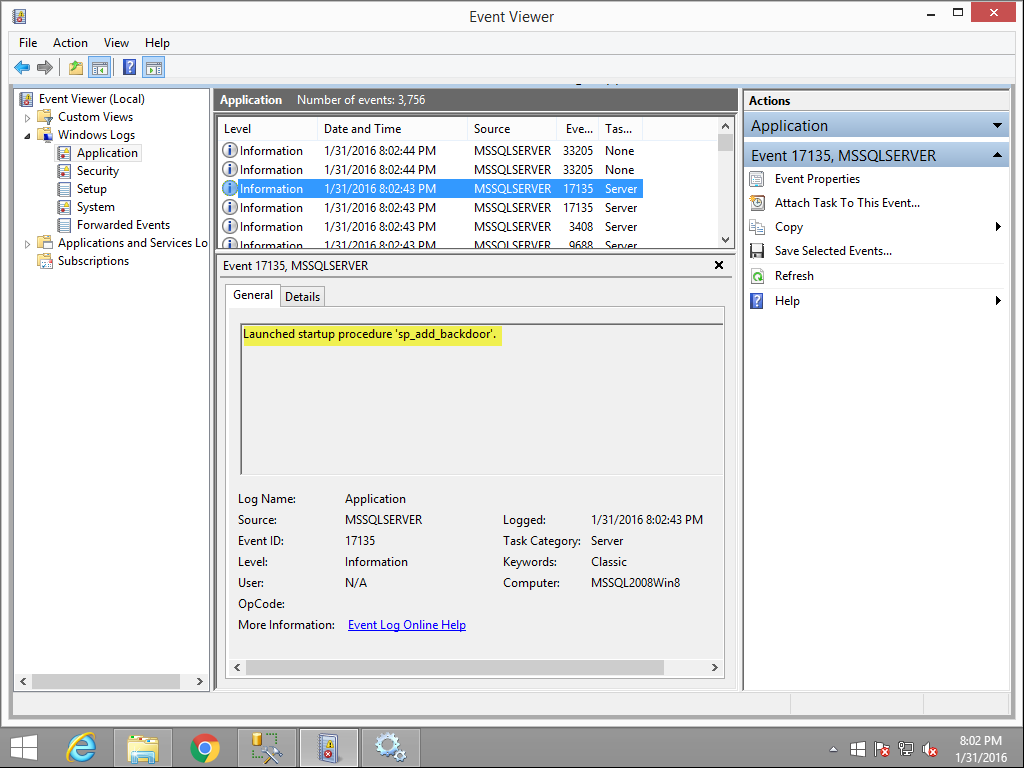Click the Action Center flag tray icon
Image resolution: width=1024 pixels, height=768 pixels.
tap(882, 749)
